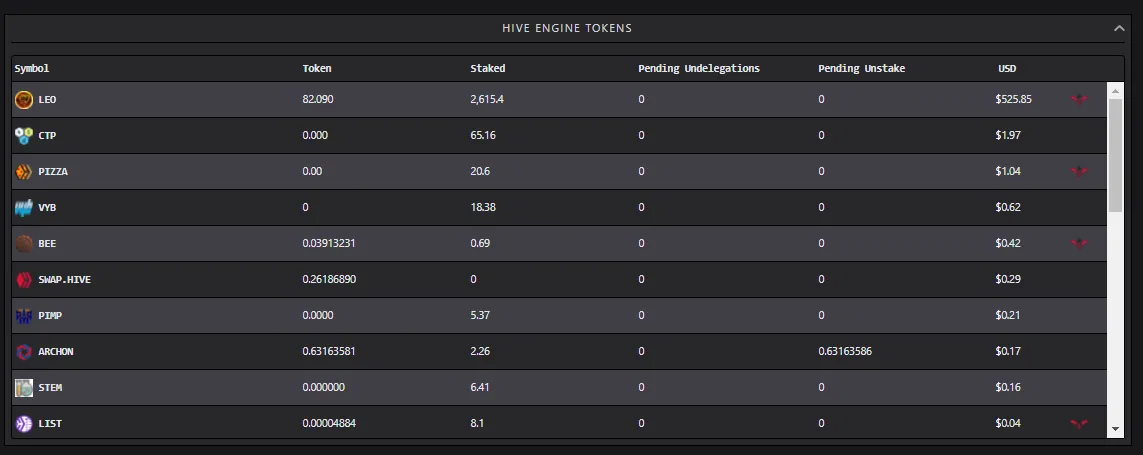The image size is (1143, 455).
Task: Click the red wing icon in LEO row
Action: [x=1079, y=99]
